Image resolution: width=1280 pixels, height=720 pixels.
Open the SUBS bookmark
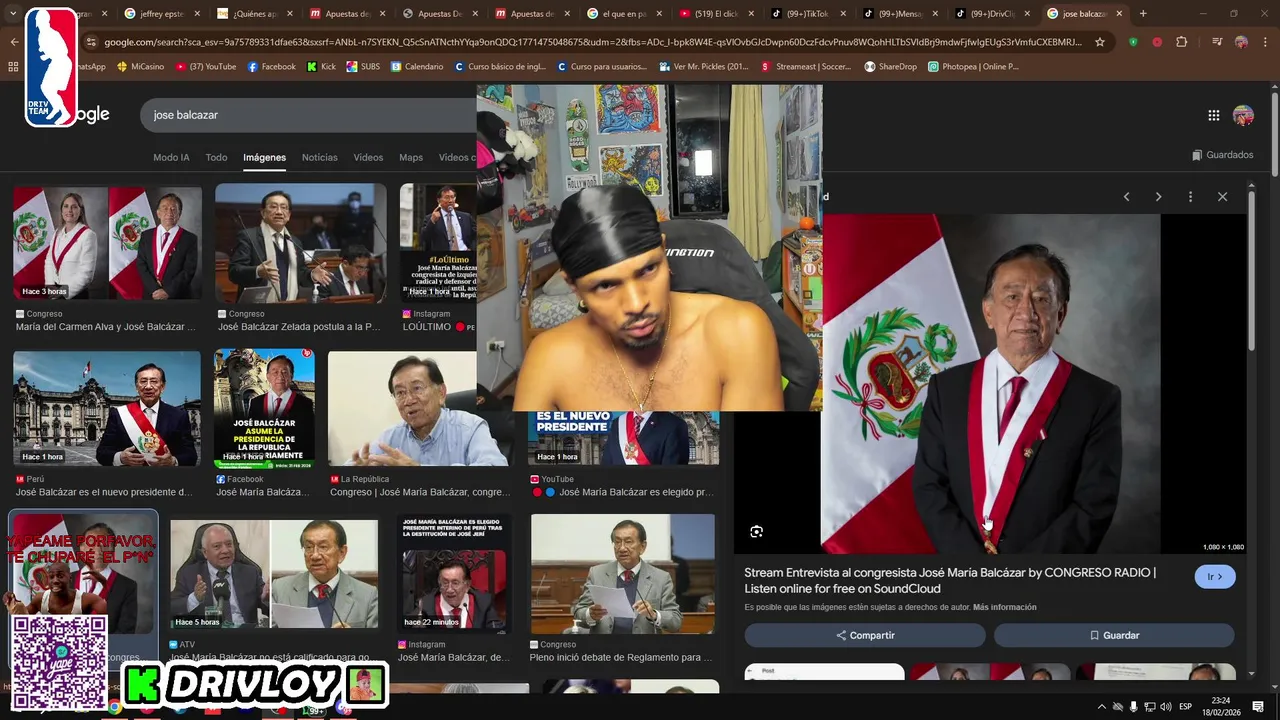363,66
